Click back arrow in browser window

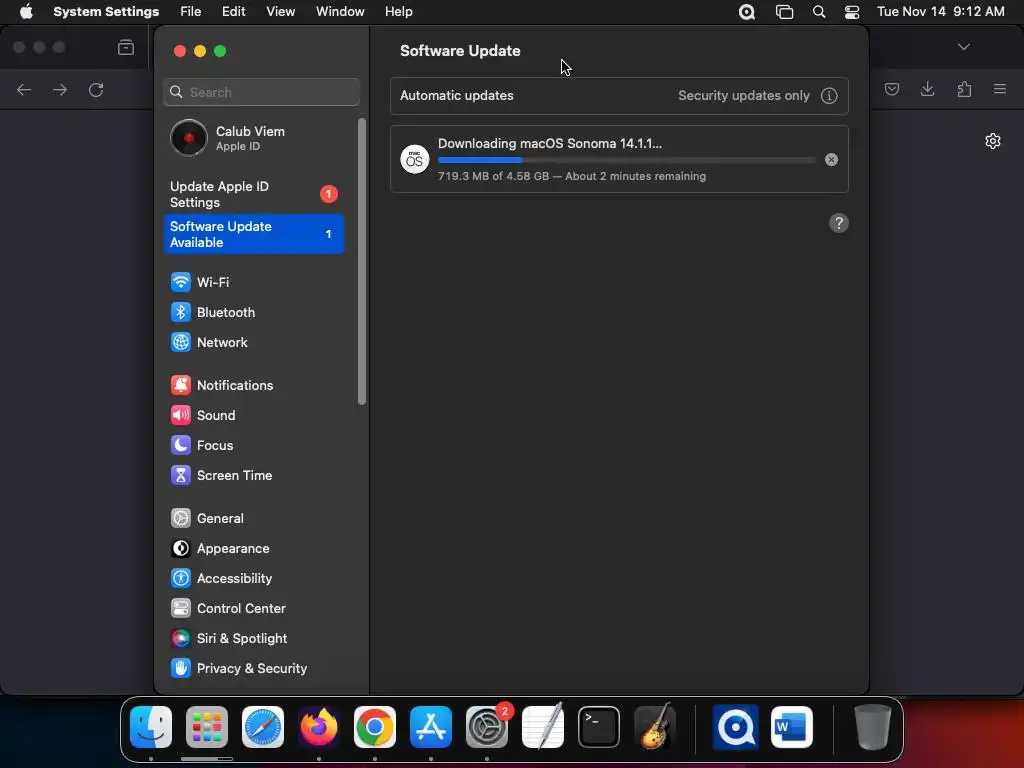click(x=24, y=89)
